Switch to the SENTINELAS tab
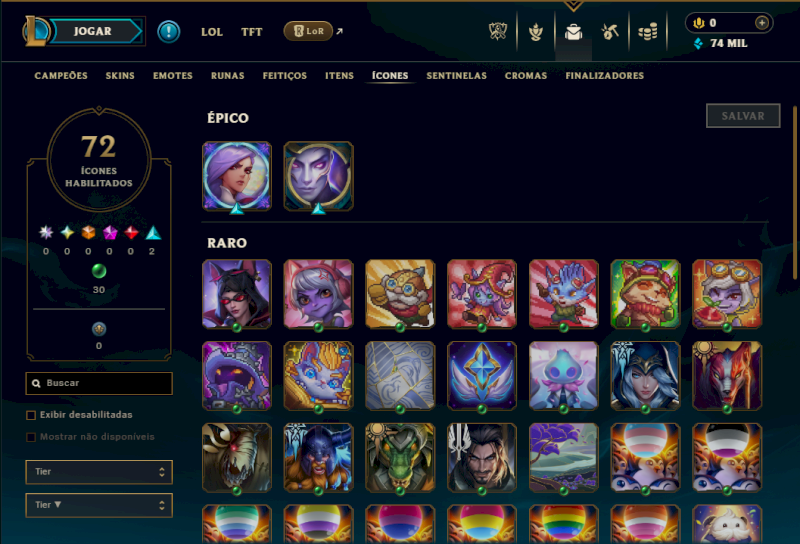The image size is (800, 544). click(457, 76)
